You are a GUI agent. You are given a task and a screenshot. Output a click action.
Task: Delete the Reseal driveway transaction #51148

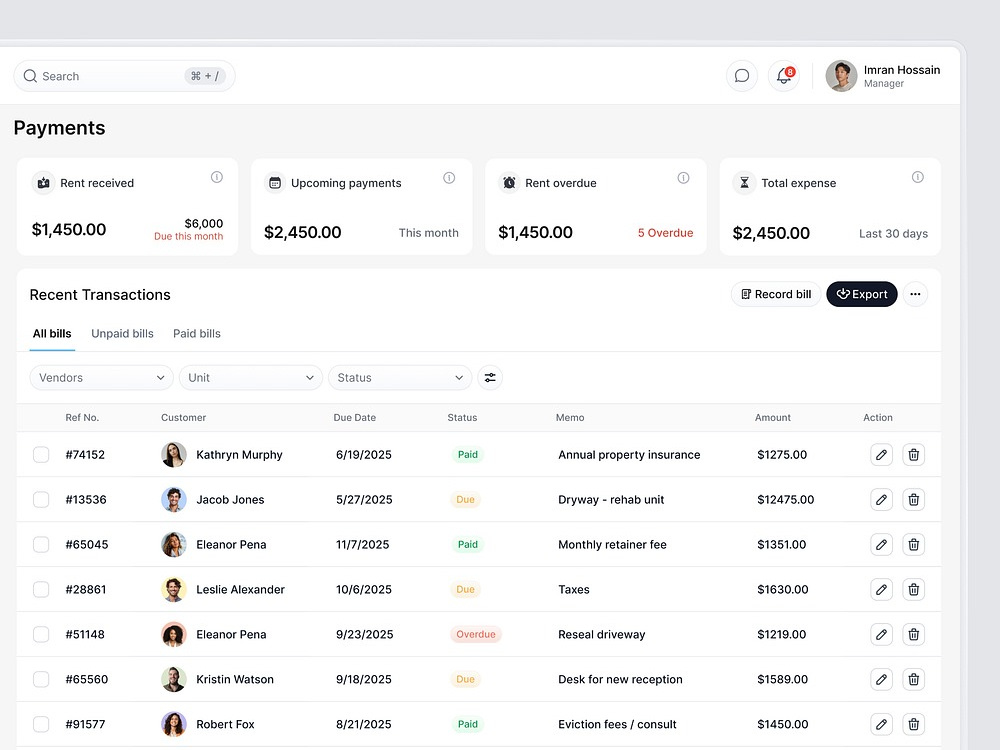point(913,635)
